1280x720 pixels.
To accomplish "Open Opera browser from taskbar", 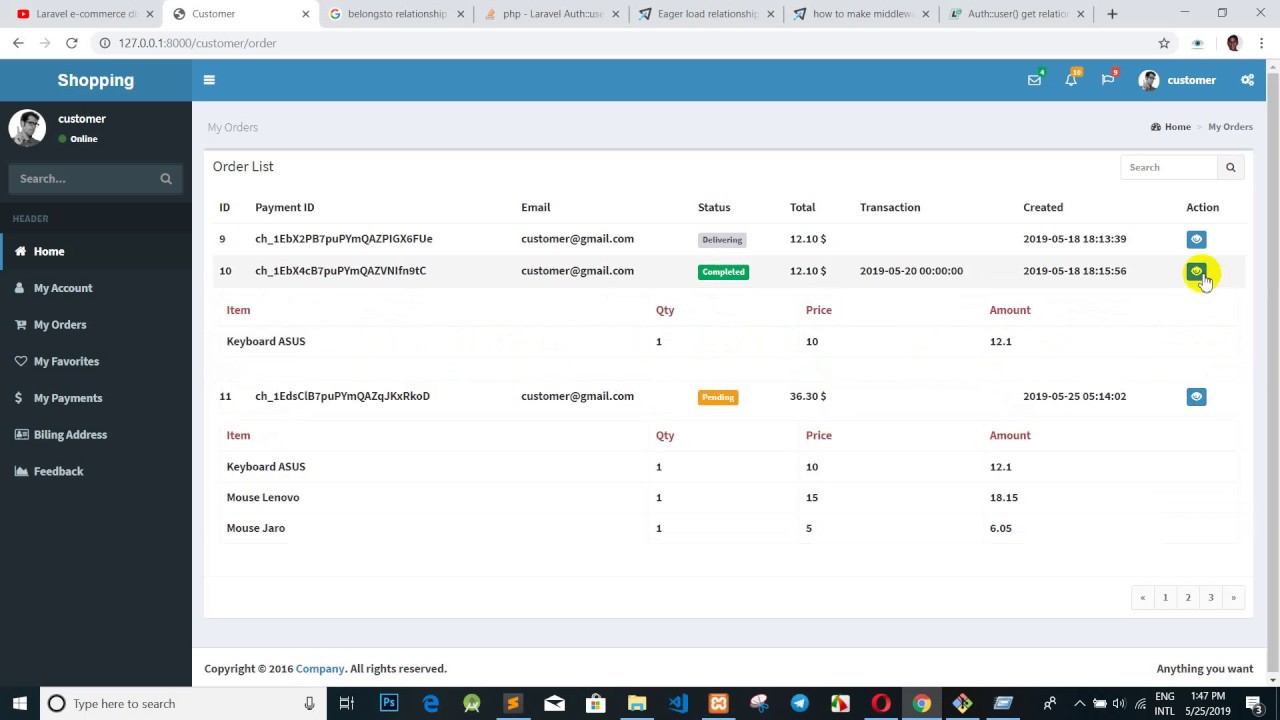I will pyautogui.click(x=881, y=704).
